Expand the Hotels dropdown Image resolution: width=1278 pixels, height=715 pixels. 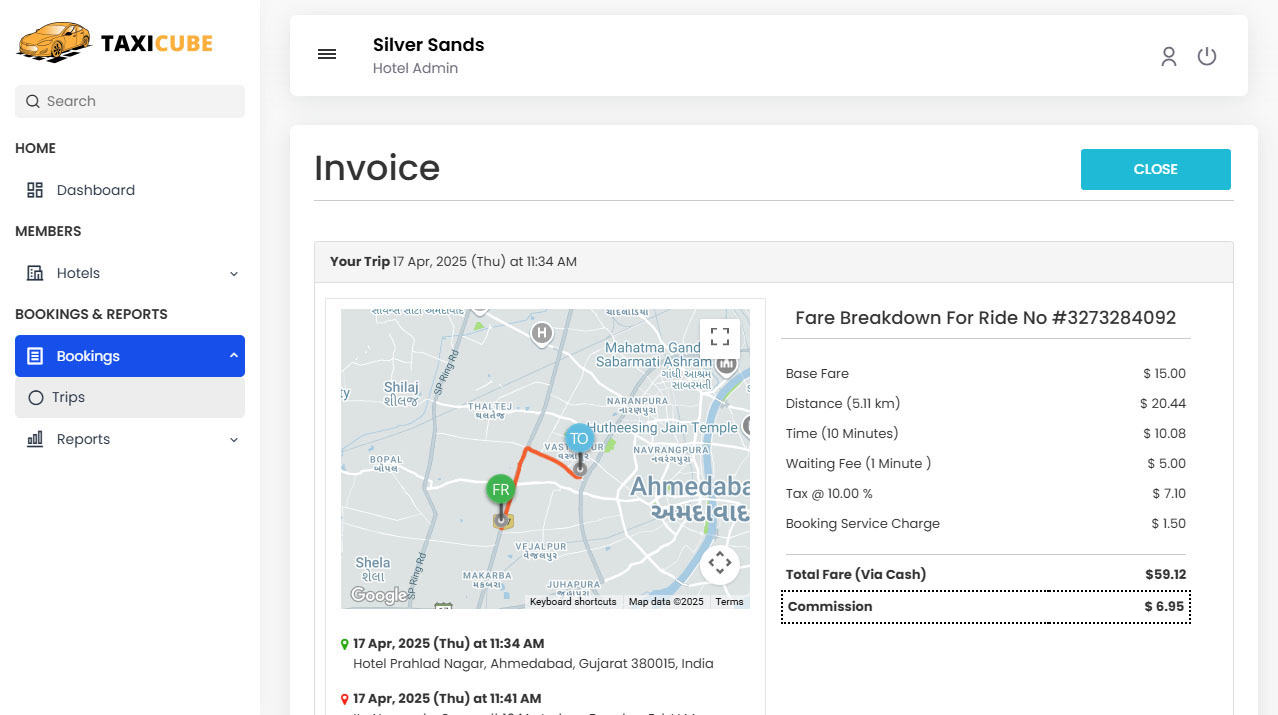(x=232, y=272)
